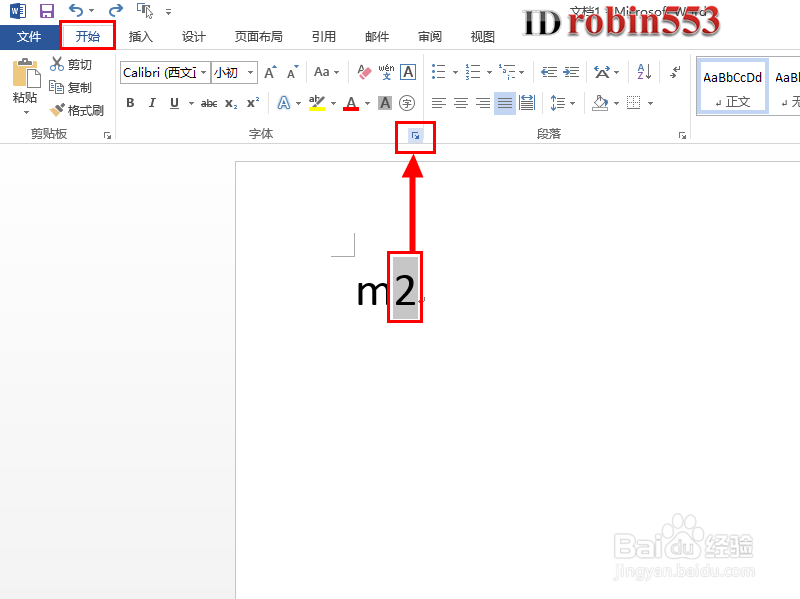The height and width of the screenshot is (599, 800).
Task: Decrease font size with shrink font icon
Action: click(292, 72)
